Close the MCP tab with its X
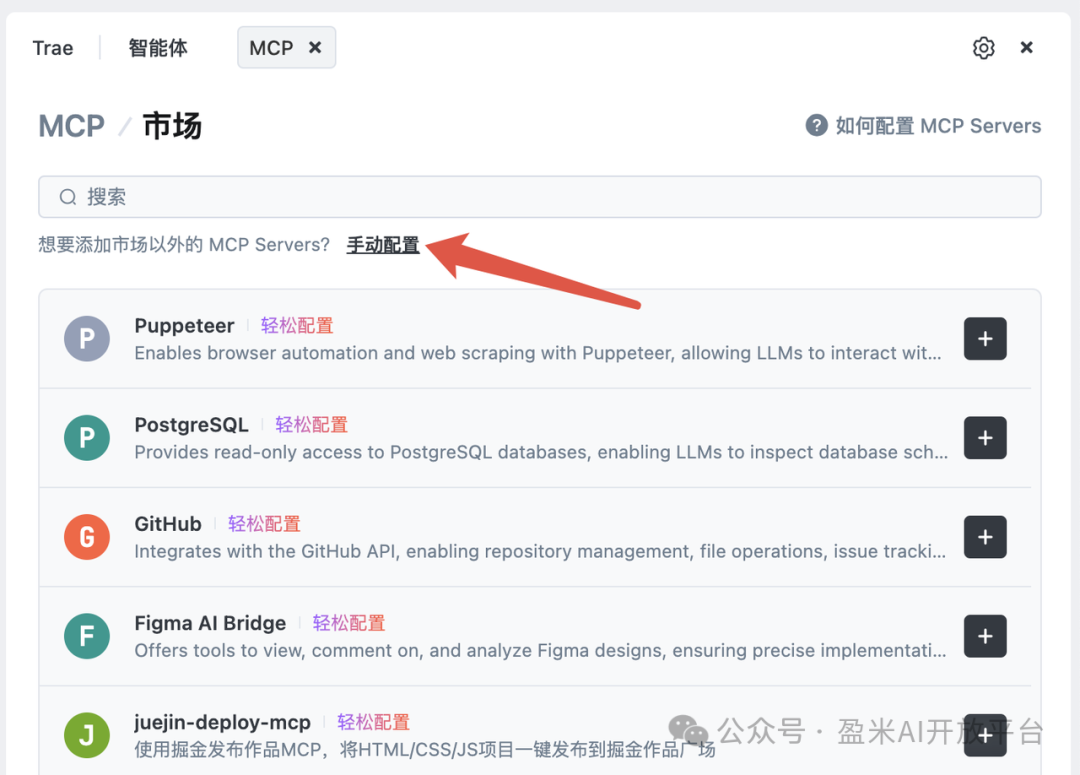This screenshot has height=775, width=1080. coord(315,48)
